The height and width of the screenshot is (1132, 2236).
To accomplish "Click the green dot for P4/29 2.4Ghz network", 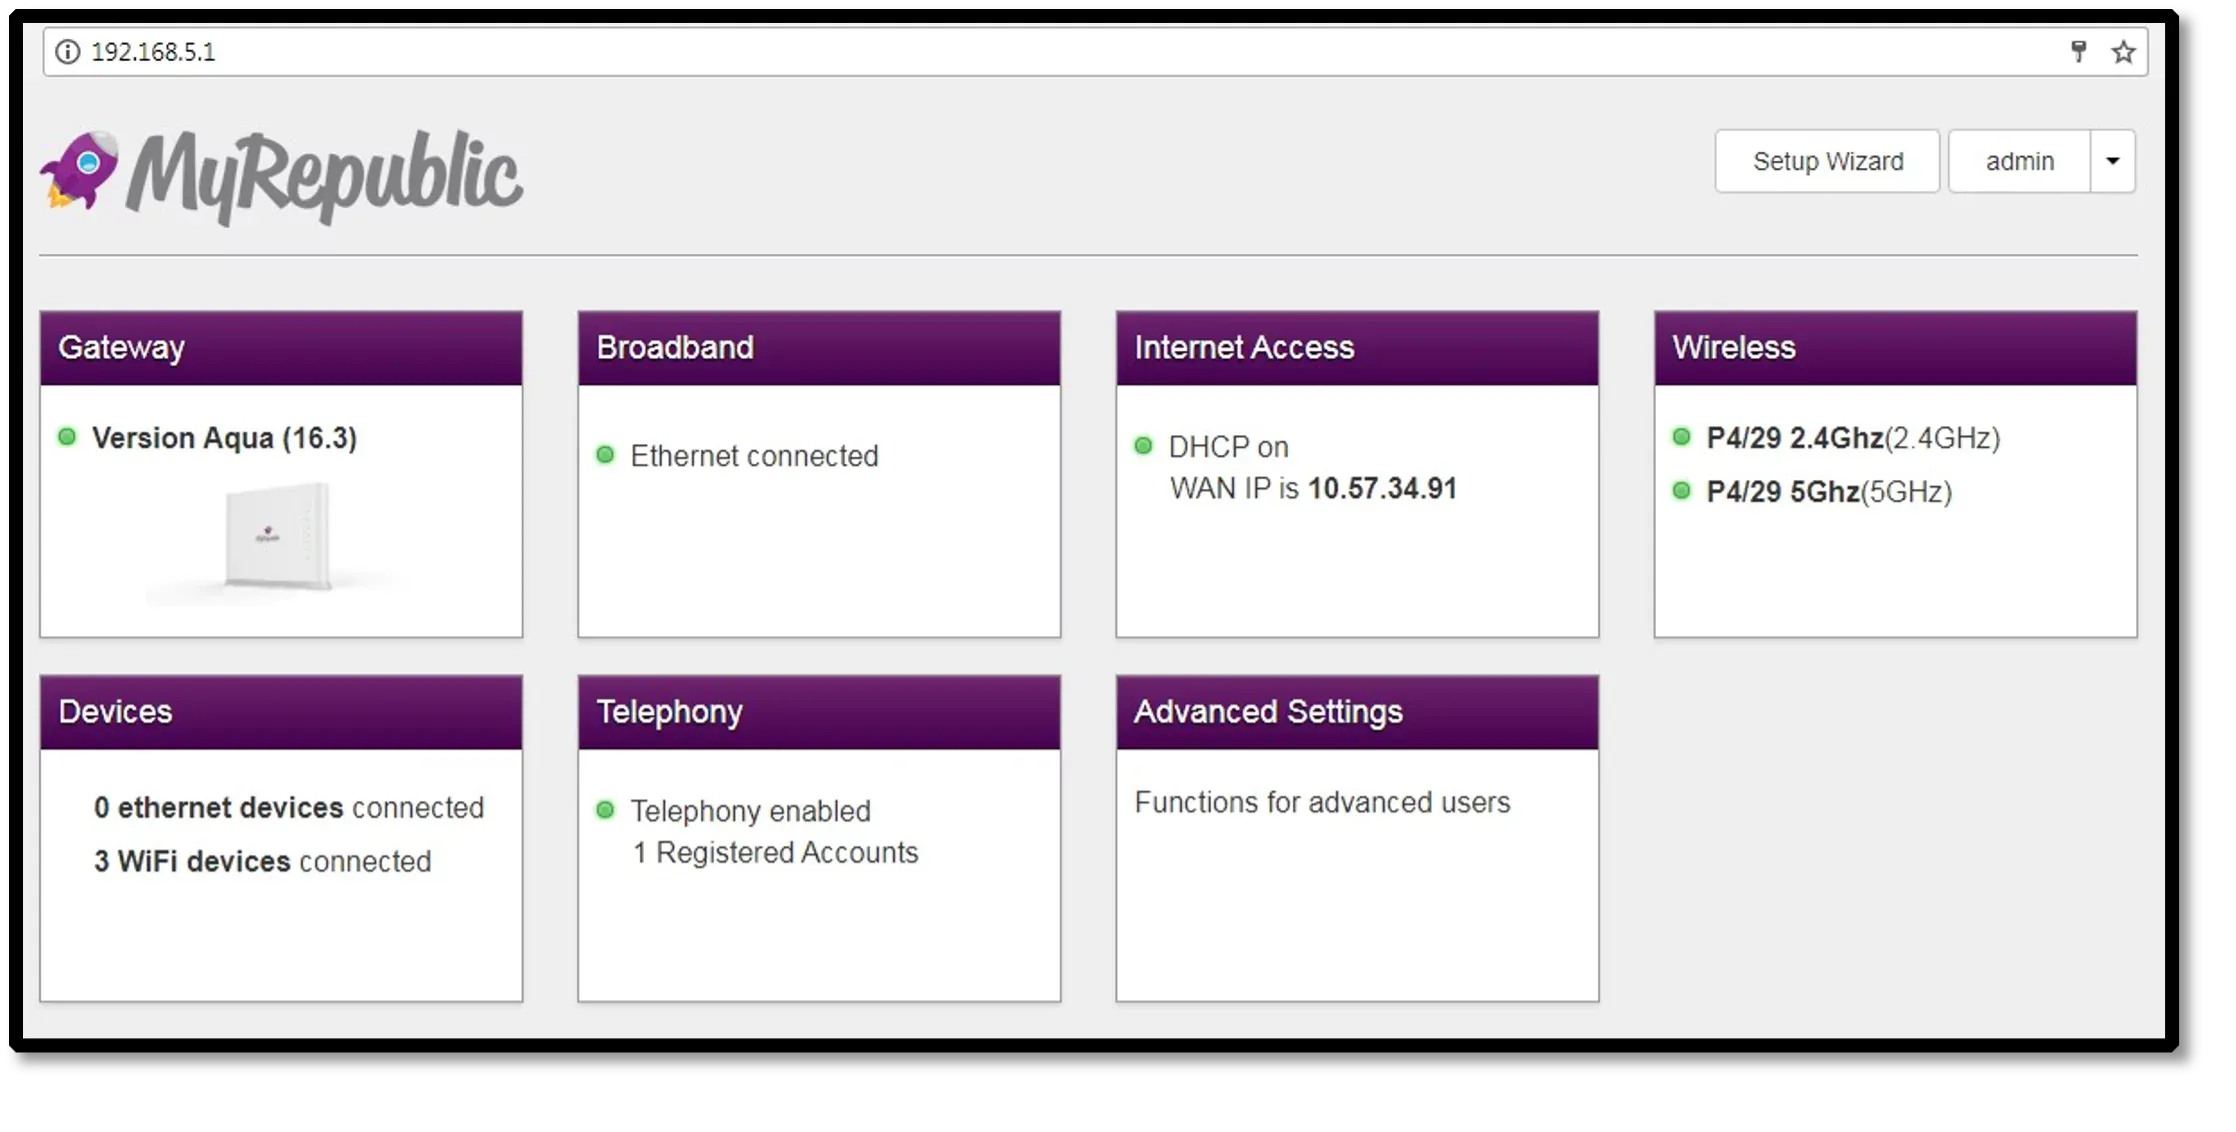I will point(1681,437).
